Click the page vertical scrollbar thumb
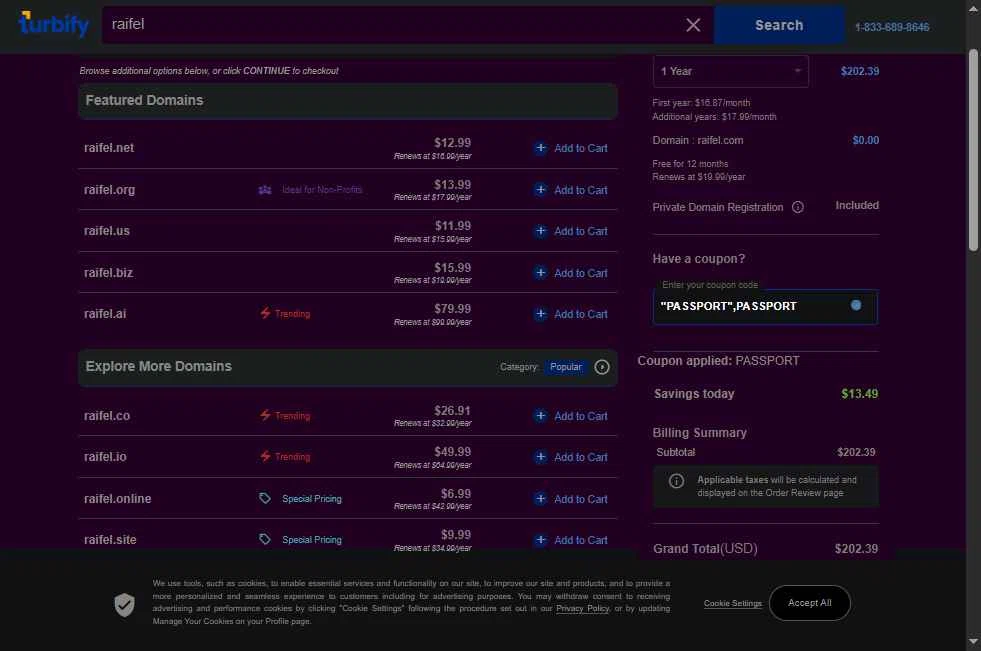Image resolution: width=981 pixels, height=651 pixels. (973, 150)
